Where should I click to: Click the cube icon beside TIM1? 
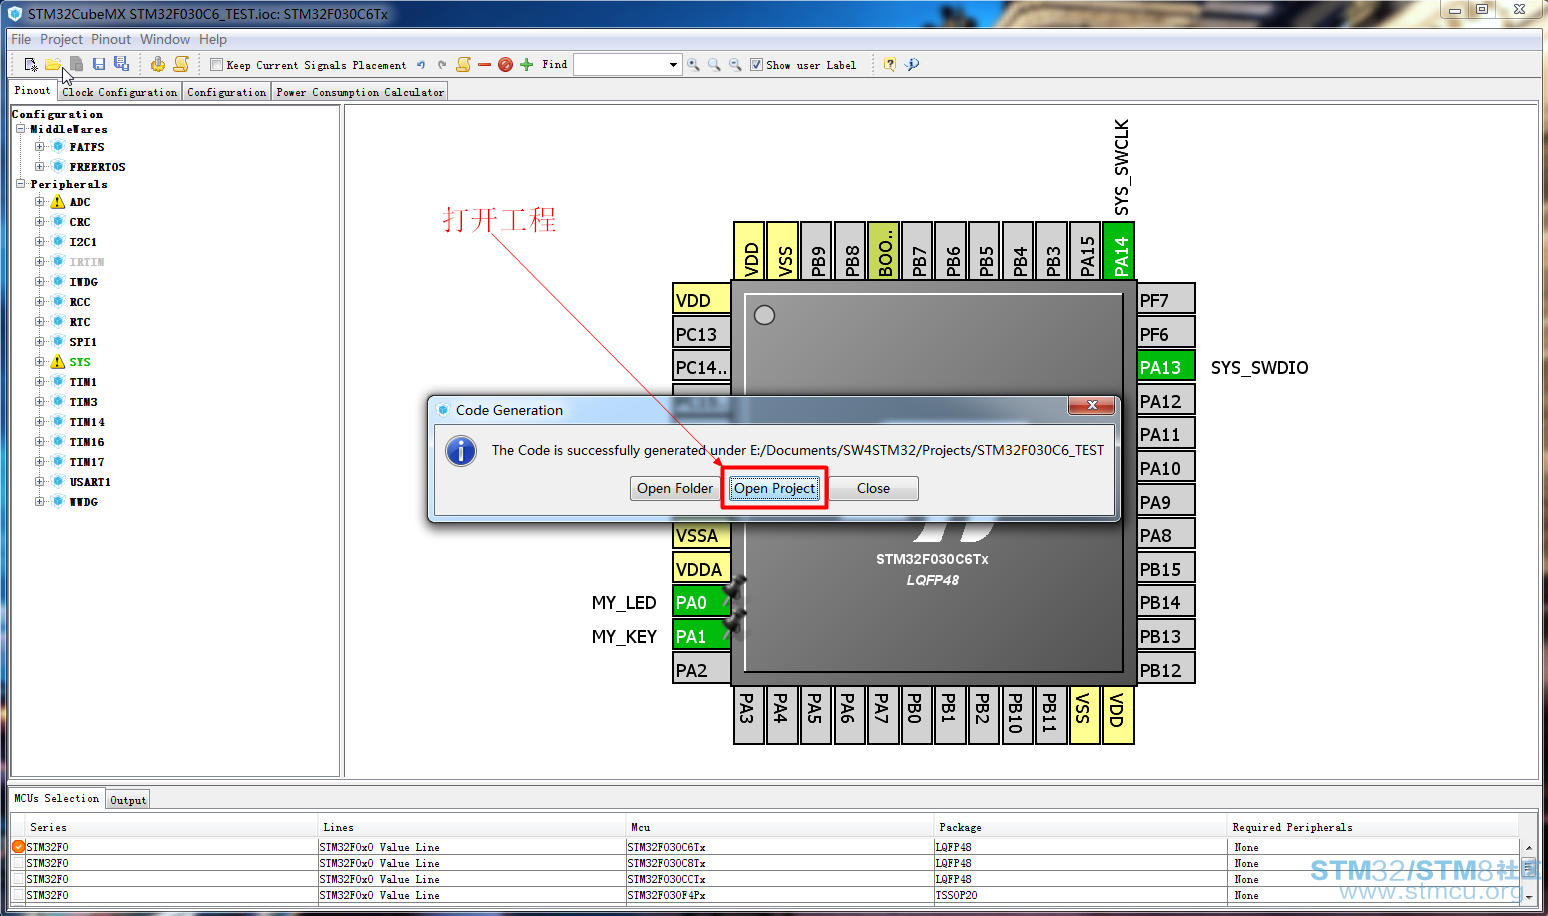tap(58, 382)
